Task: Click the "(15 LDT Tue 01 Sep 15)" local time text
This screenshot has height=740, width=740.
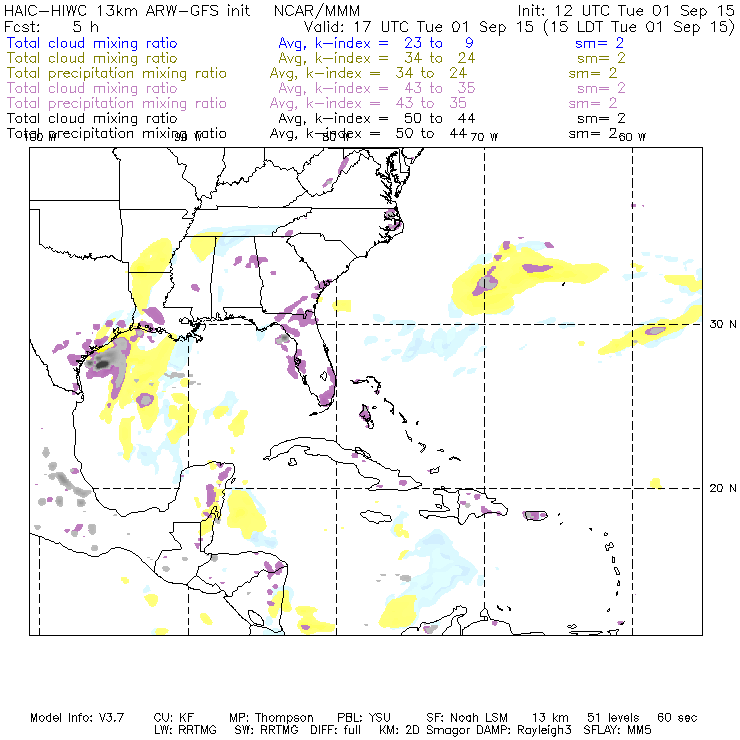Action: click(x=639, y=27)
